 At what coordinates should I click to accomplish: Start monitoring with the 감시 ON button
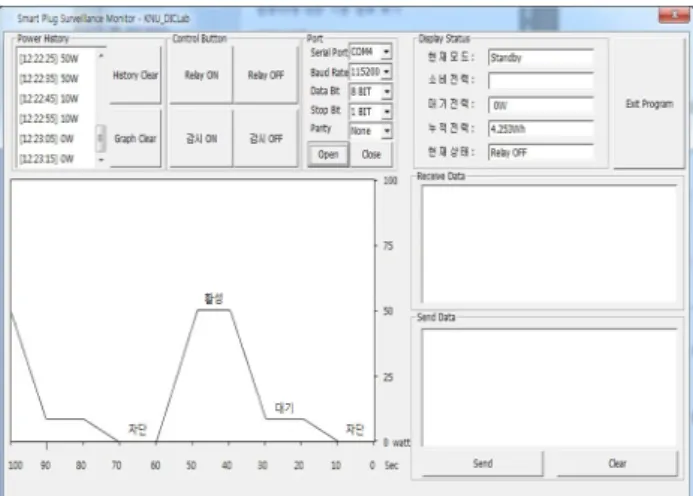tap(201, 139)
